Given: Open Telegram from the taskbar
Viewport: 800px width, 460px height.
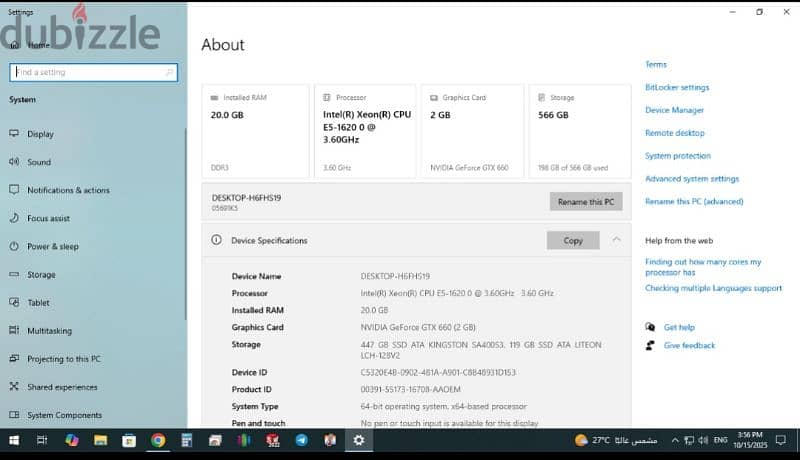Looking at the screenshot, I should click(302, 440).
